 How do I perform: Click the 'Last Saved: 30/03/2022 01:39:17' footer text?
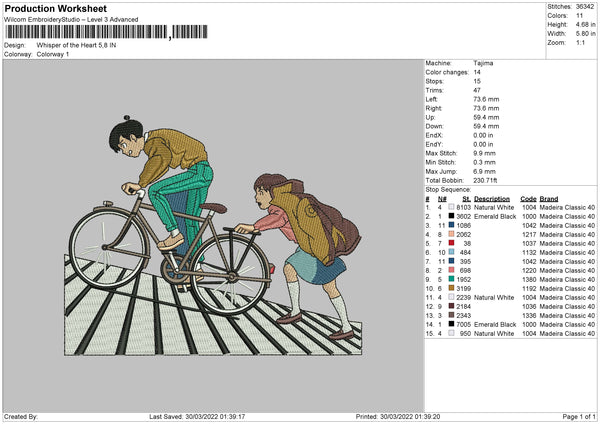click(197, 416)
